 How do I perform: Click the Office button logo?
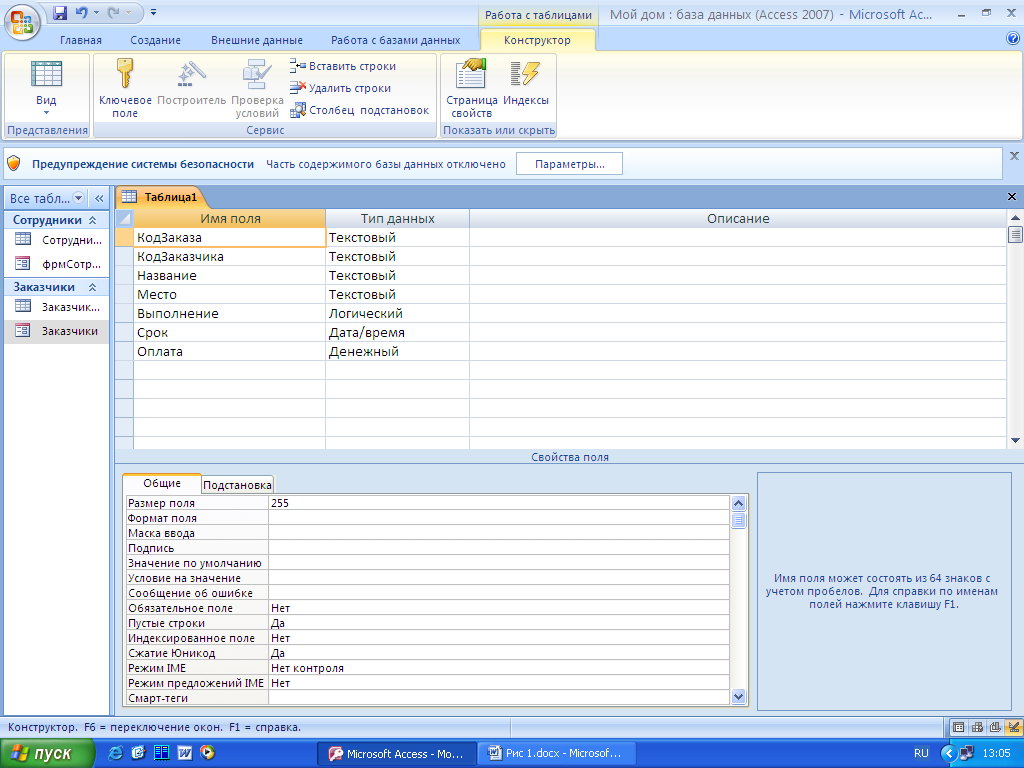(22, 22)
